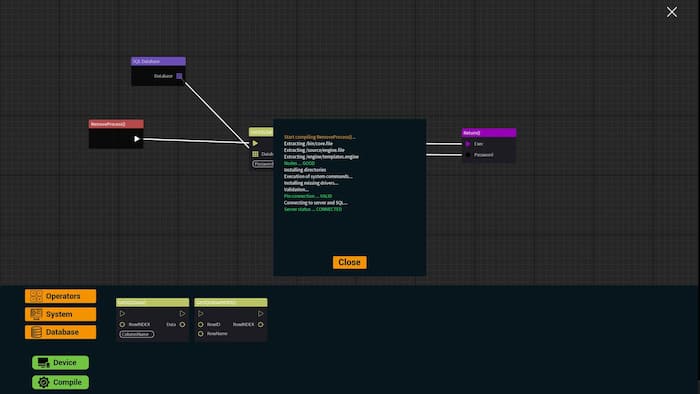Select the Database node category
The height and width of the screenshot is (394, 700).
click(x=60, y=332)
